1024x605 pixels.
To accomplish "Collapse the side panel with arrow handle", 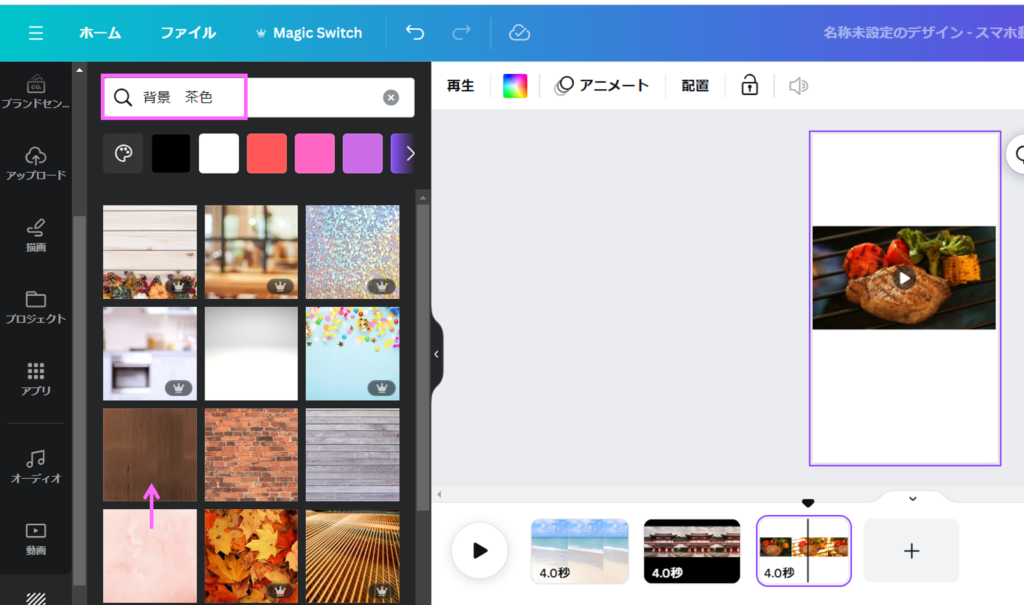I will (436, 354).
